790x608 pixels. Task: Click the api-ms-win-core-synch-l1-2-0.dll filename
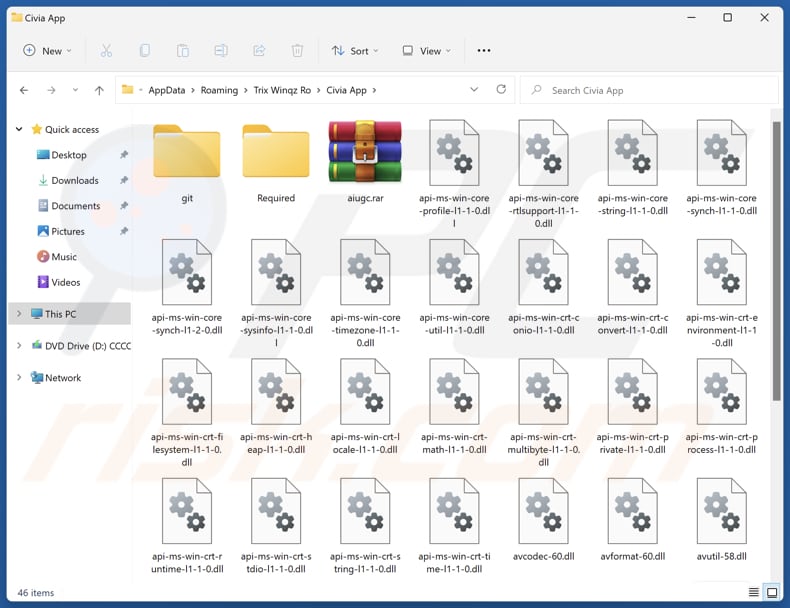187,324
